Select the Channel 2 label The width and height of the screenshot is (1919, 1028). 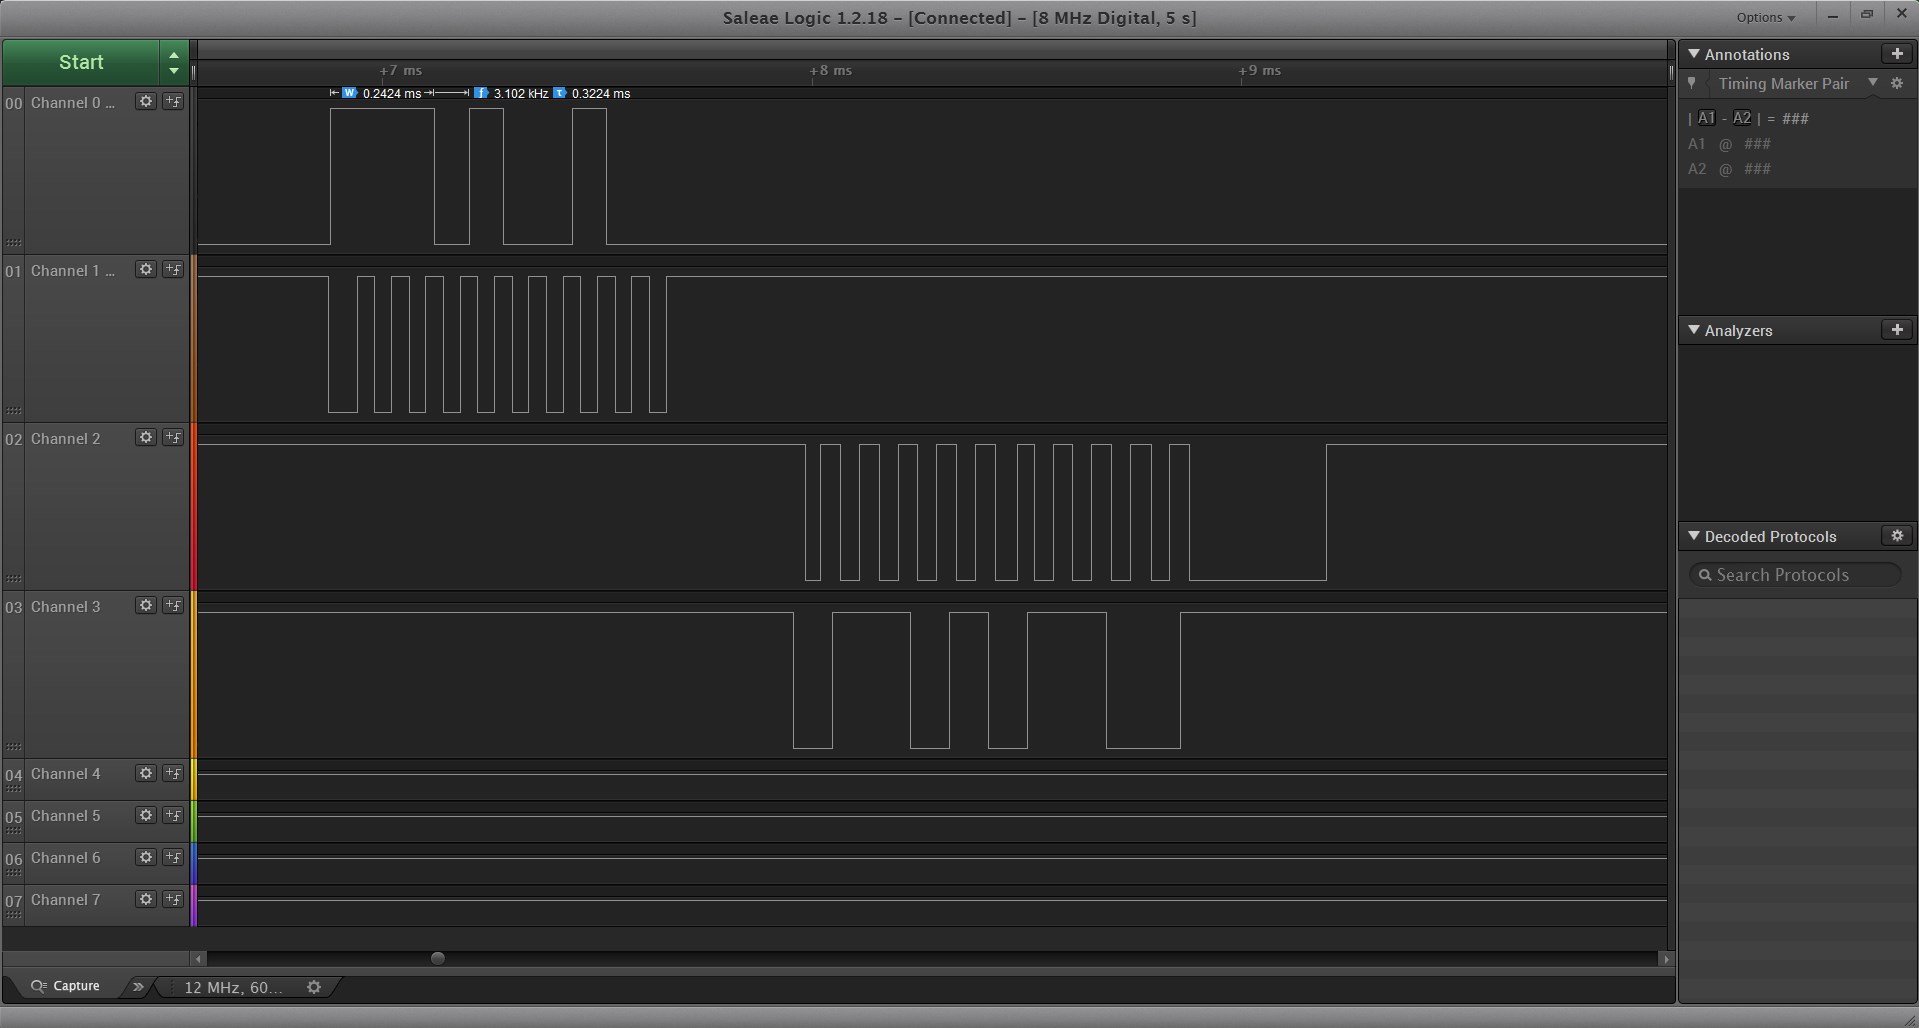coord(66,438)
